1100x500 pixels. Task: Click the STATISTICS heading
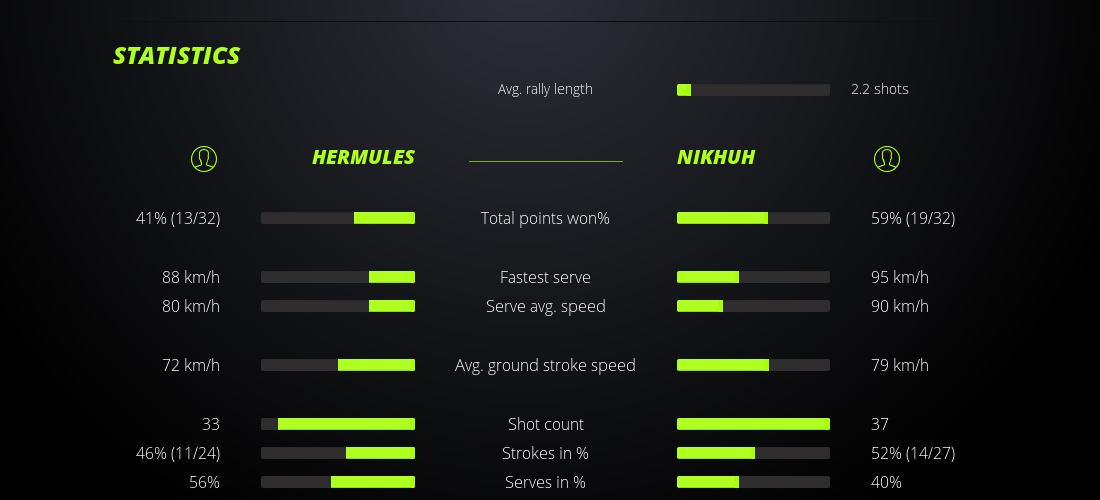177,56
